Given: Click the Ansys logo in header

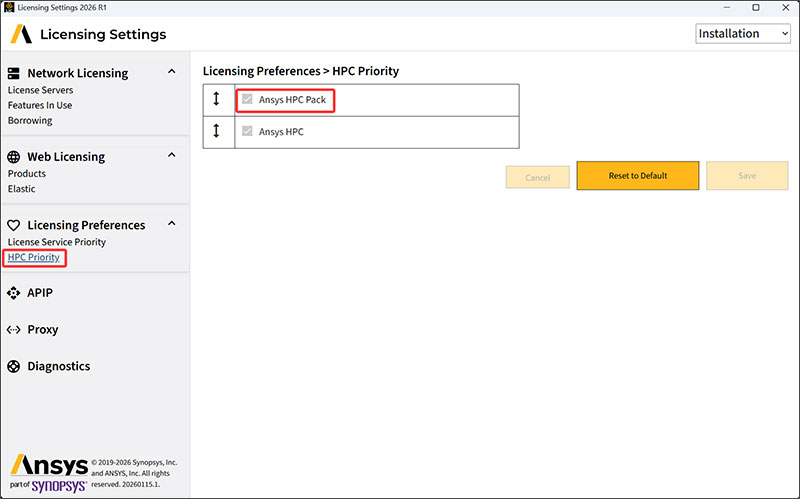Looking at the screenshot, I should click(x=21, y=35).
